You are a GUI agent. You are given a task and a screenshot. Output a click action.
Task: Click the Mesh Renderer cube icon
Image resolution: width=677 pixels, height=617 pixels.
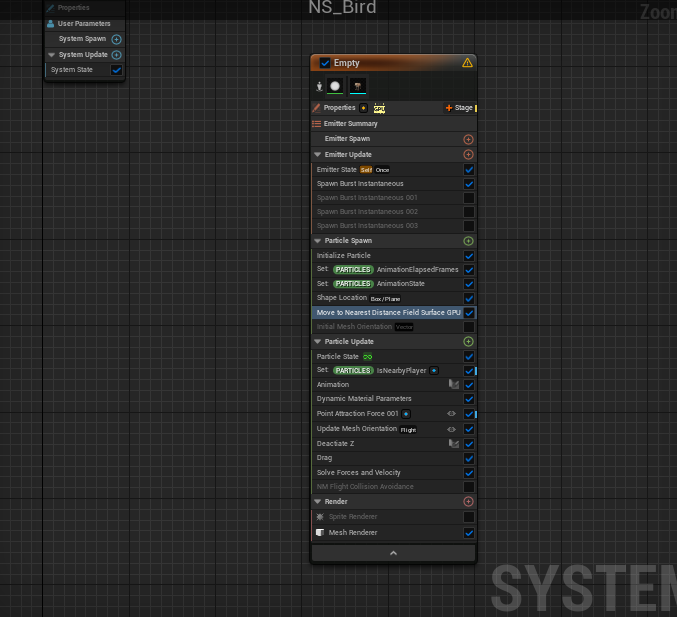point(320,533)
